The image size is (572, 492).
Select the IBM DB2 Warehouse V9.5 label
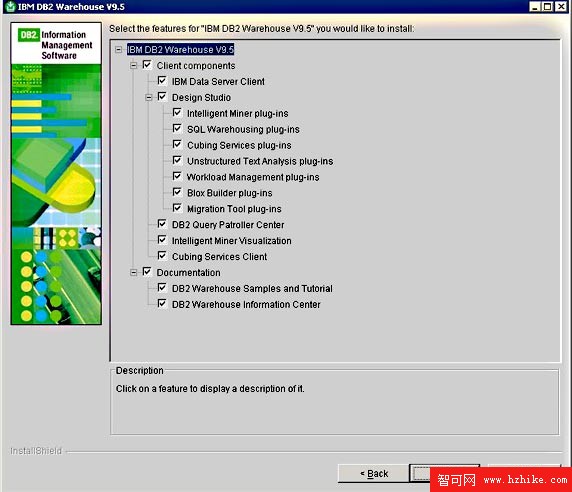point(181,50)
